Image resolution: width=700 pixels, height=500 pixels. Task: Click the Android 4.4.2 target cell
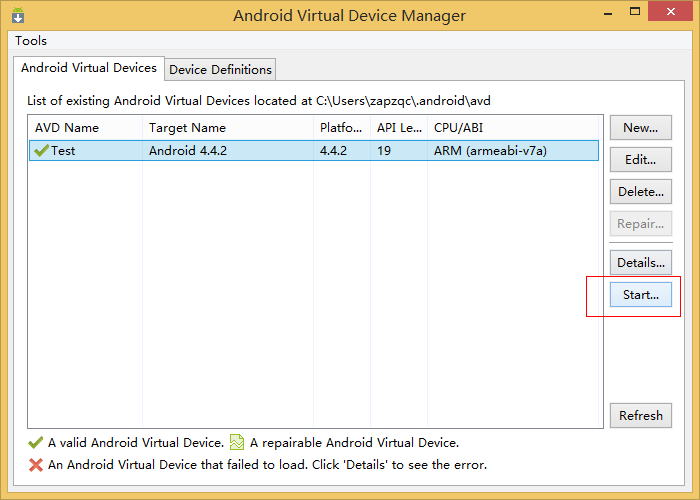pos(188,151)
